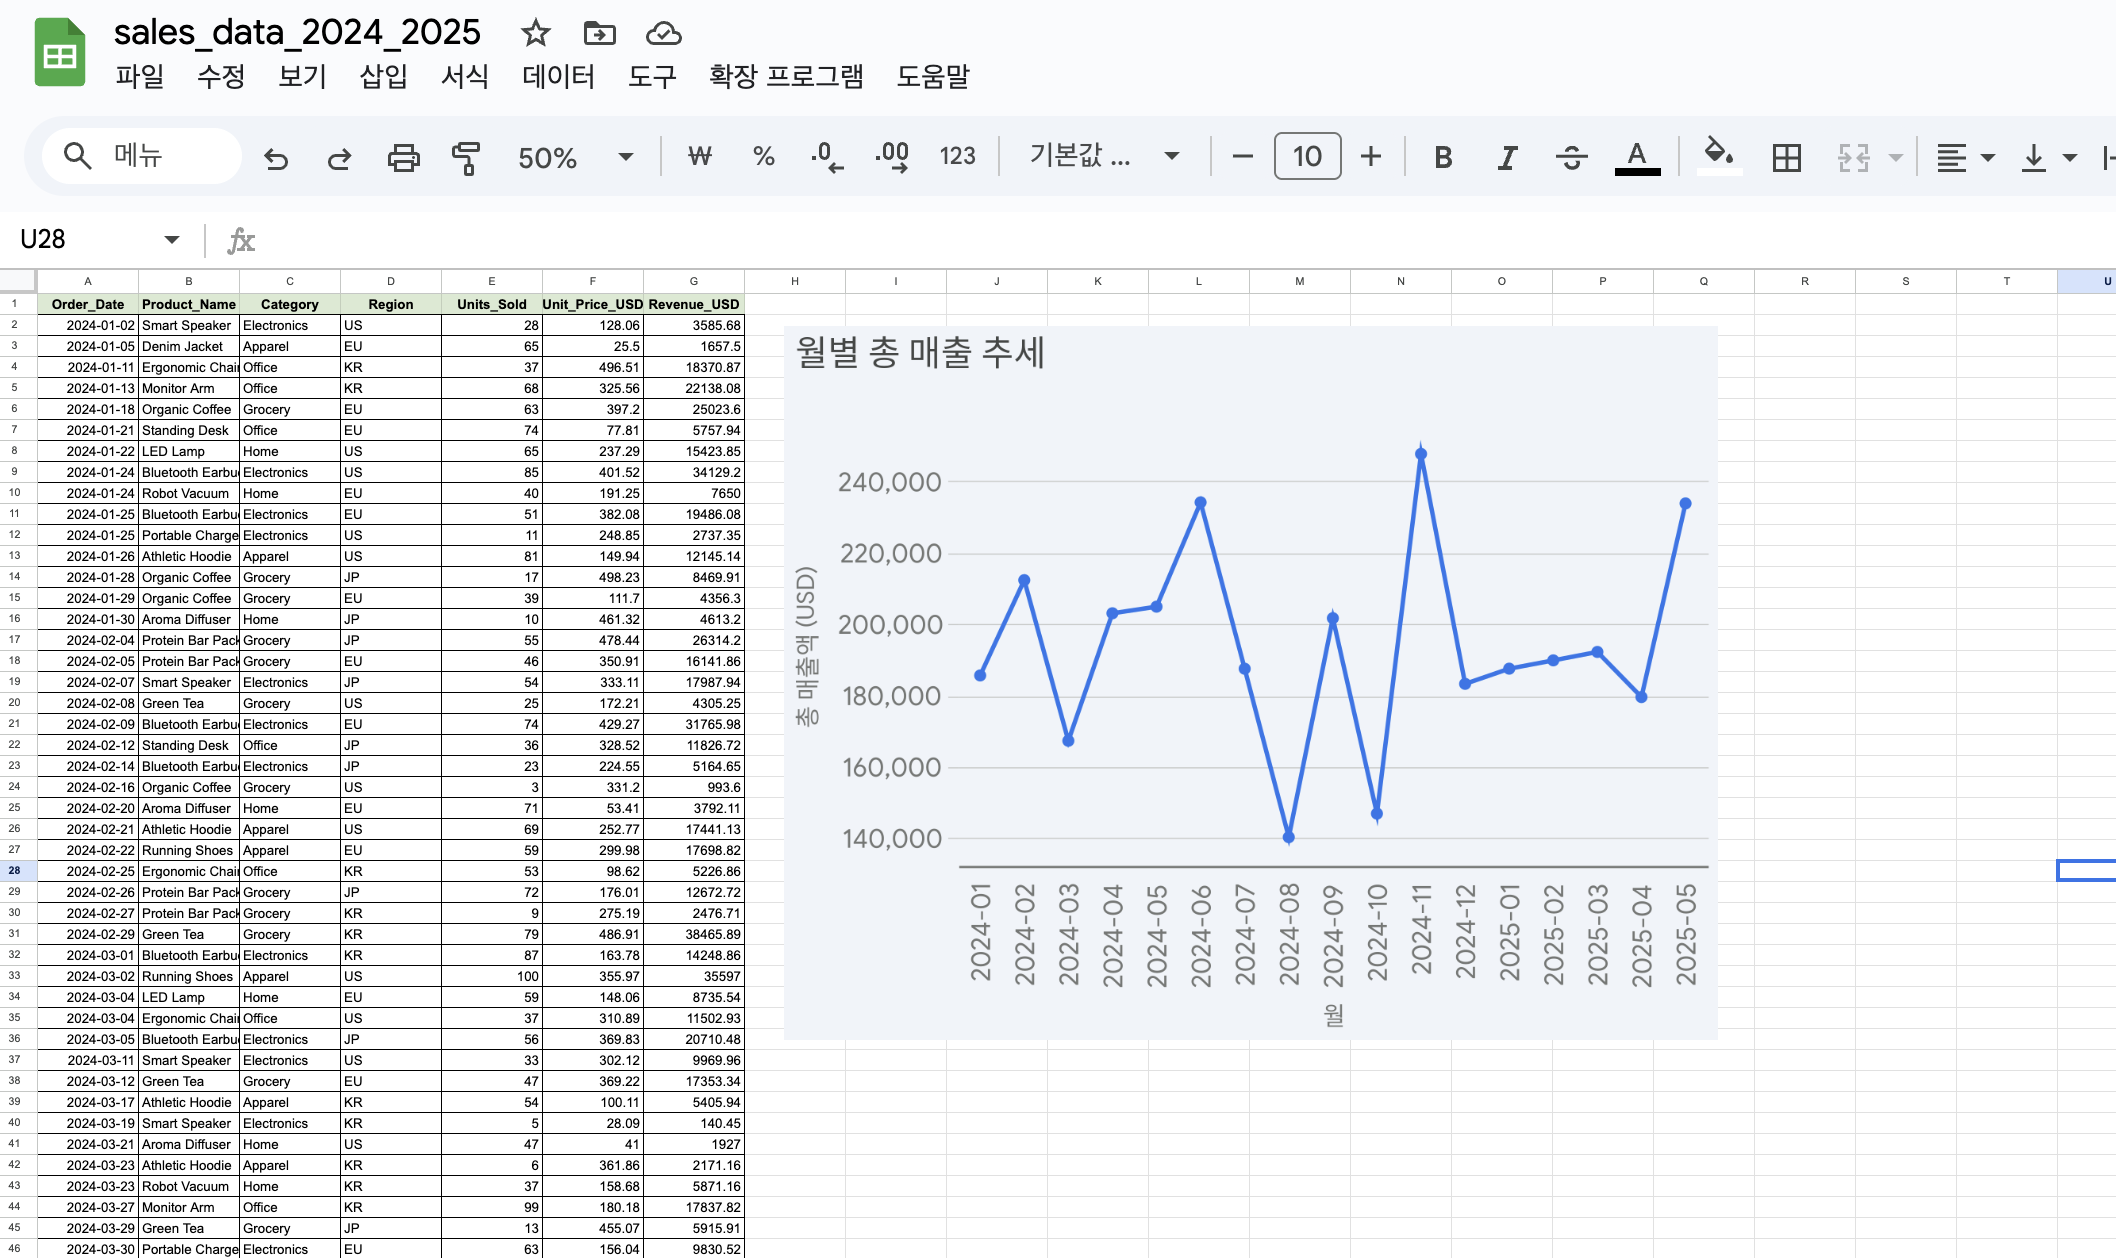Select the Category header cell
Viewport: 2116px width, 1258px height.
(290, 304)
